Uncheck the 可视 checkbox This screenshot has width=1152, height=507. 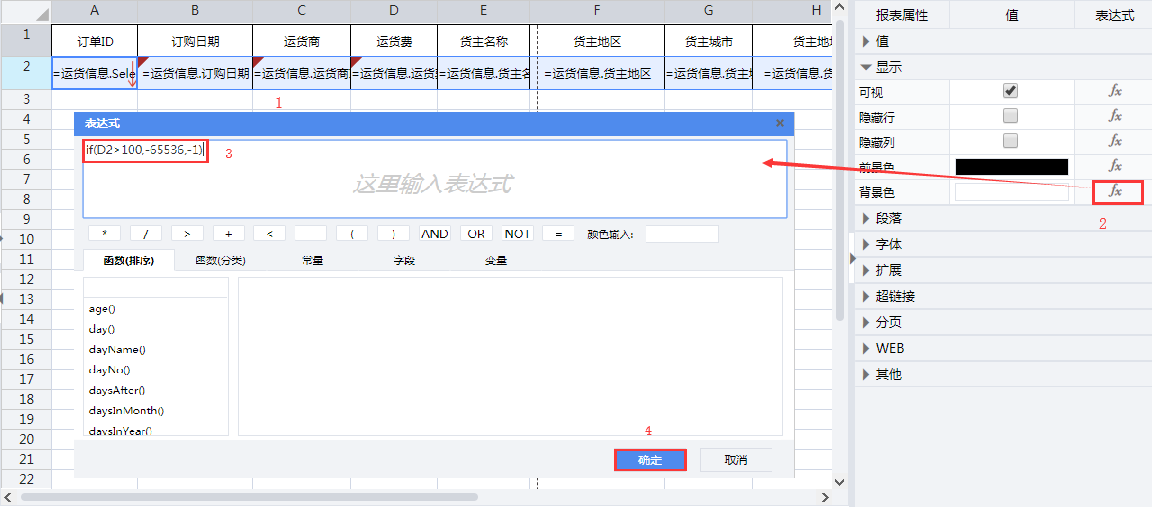1010,91
